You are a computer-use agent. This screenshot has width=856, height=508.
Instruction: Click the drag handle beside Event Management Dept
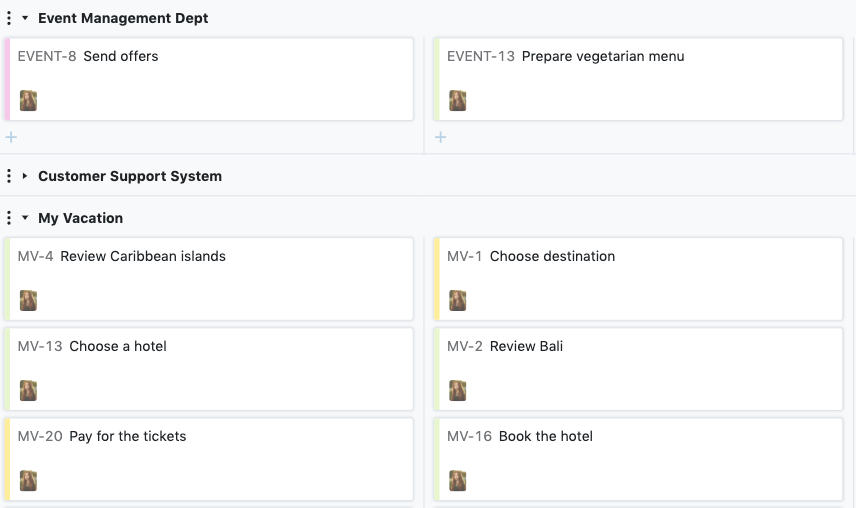pos(9,18)
